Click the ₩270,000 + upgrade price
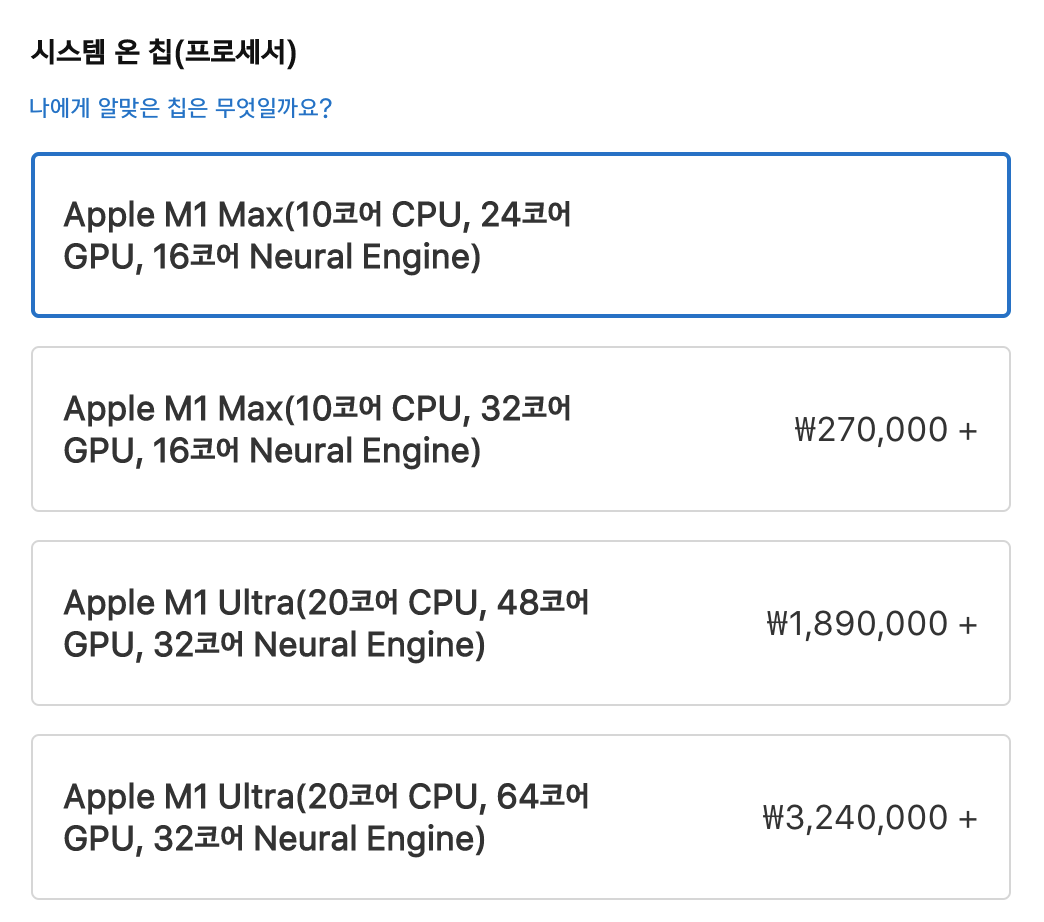 coord(886,429)
